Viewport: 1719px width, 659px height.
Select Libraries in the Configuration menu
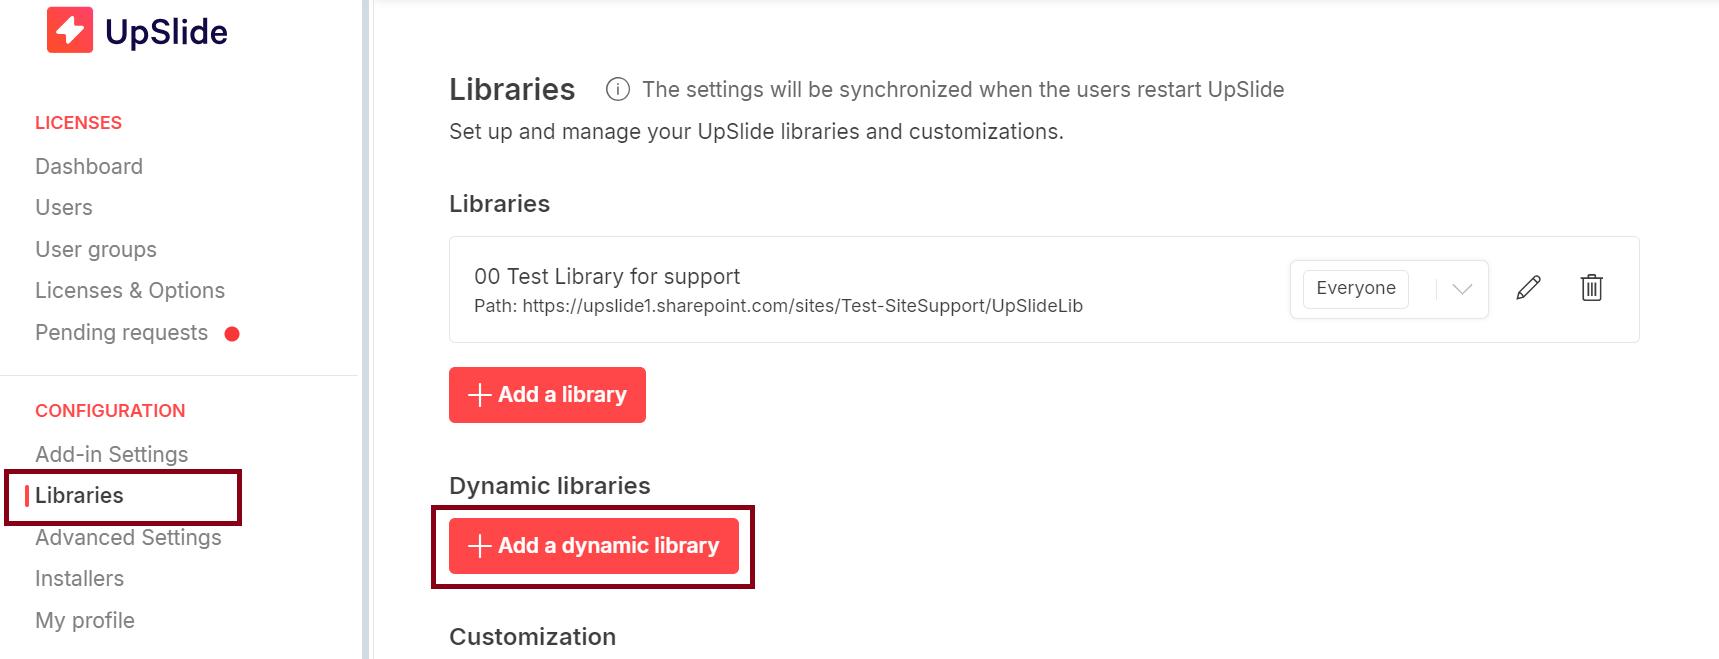pyautogui.click(x=79, y=495)
